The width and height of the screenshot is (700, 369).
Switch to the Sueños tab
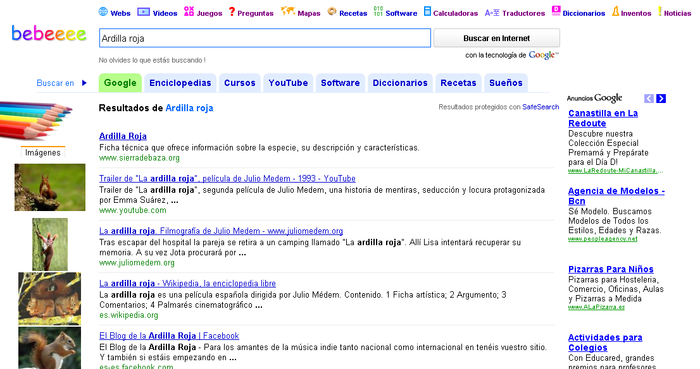point(506,83)
